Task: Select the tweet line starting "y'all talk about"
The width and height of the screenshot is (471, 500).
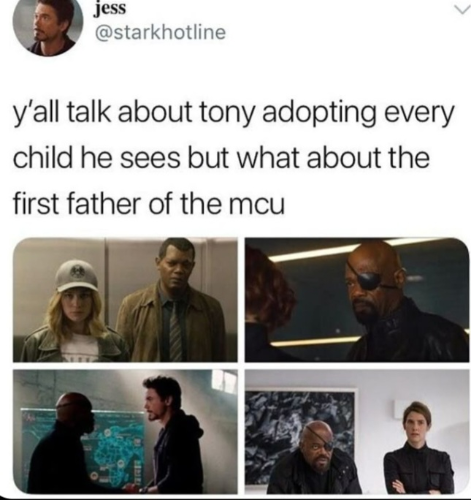Action: [233, 115]
